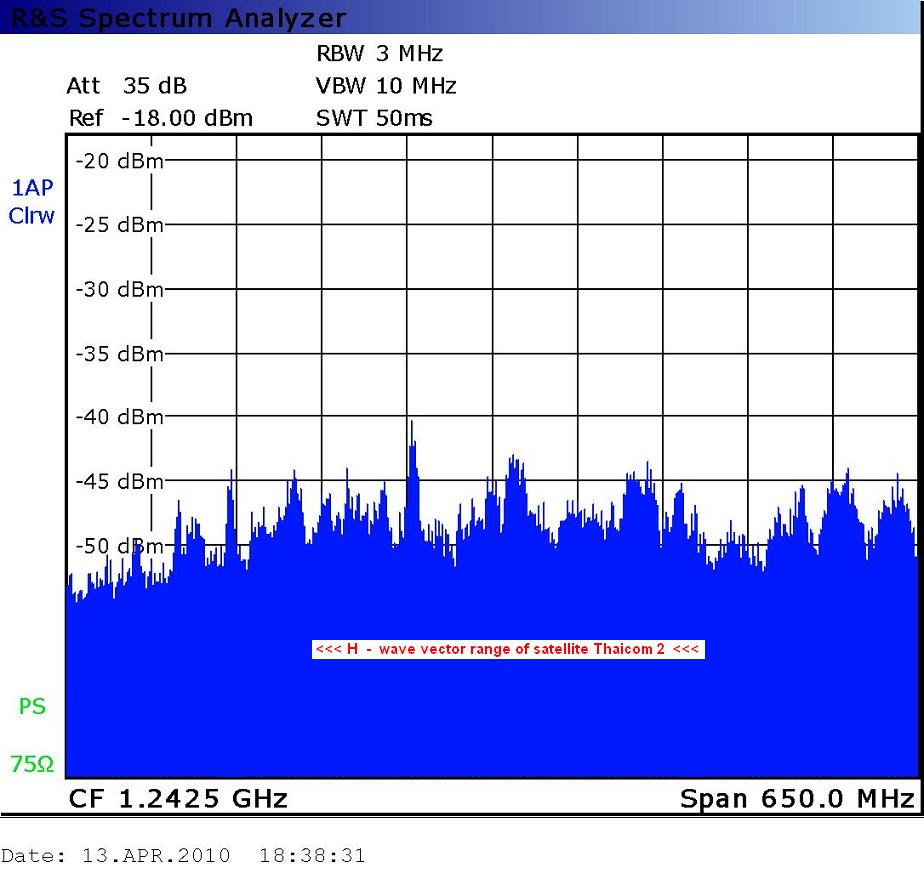Click the CF 1.2425 GHz center frequency
Image resolution: width=924 pixels, height=896 pixels.
[178, 798]
